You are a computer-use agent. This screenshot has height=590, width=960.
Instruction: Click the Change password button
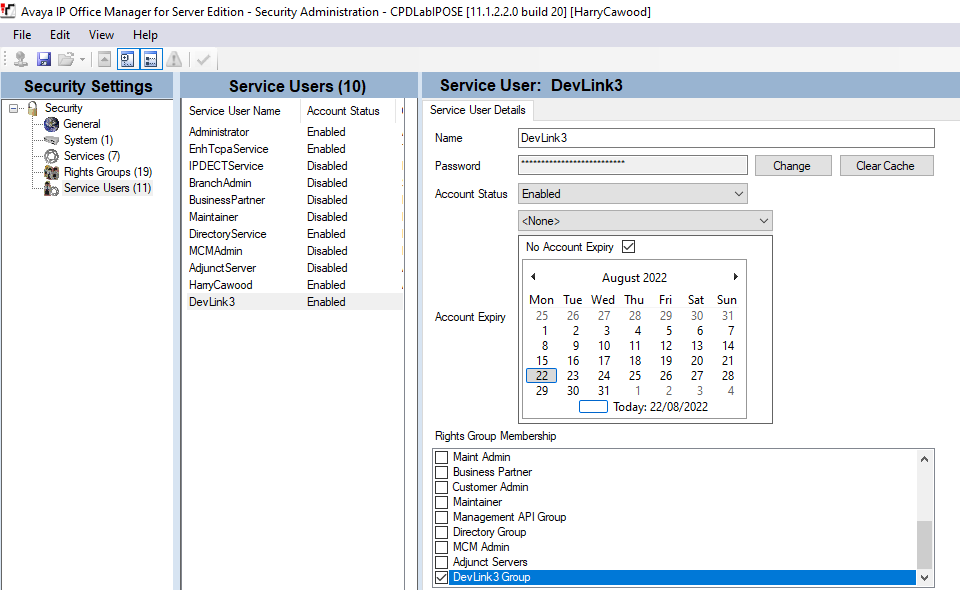(793, 166)
